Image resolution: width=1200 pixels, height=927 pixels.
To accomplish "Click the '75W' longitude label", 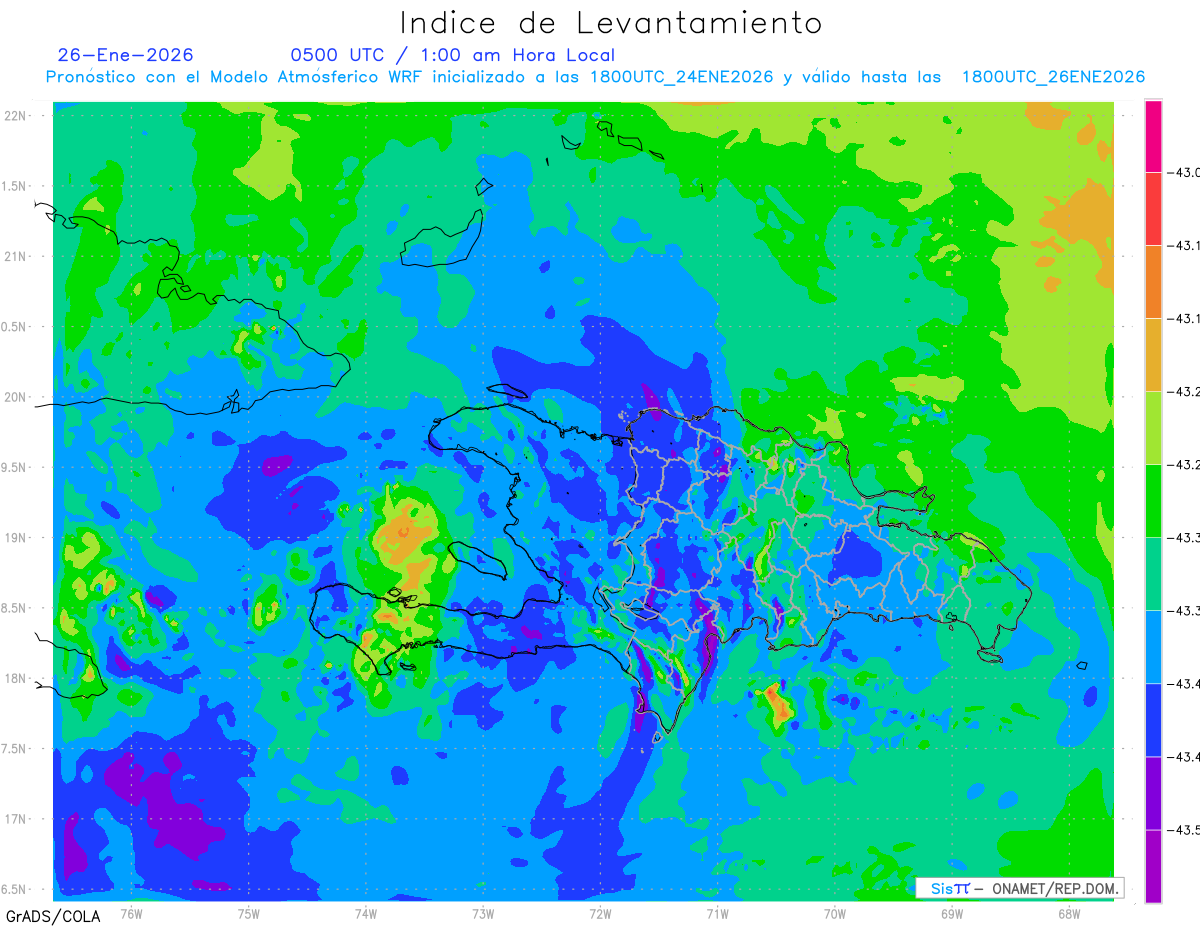I will point(249,913).
